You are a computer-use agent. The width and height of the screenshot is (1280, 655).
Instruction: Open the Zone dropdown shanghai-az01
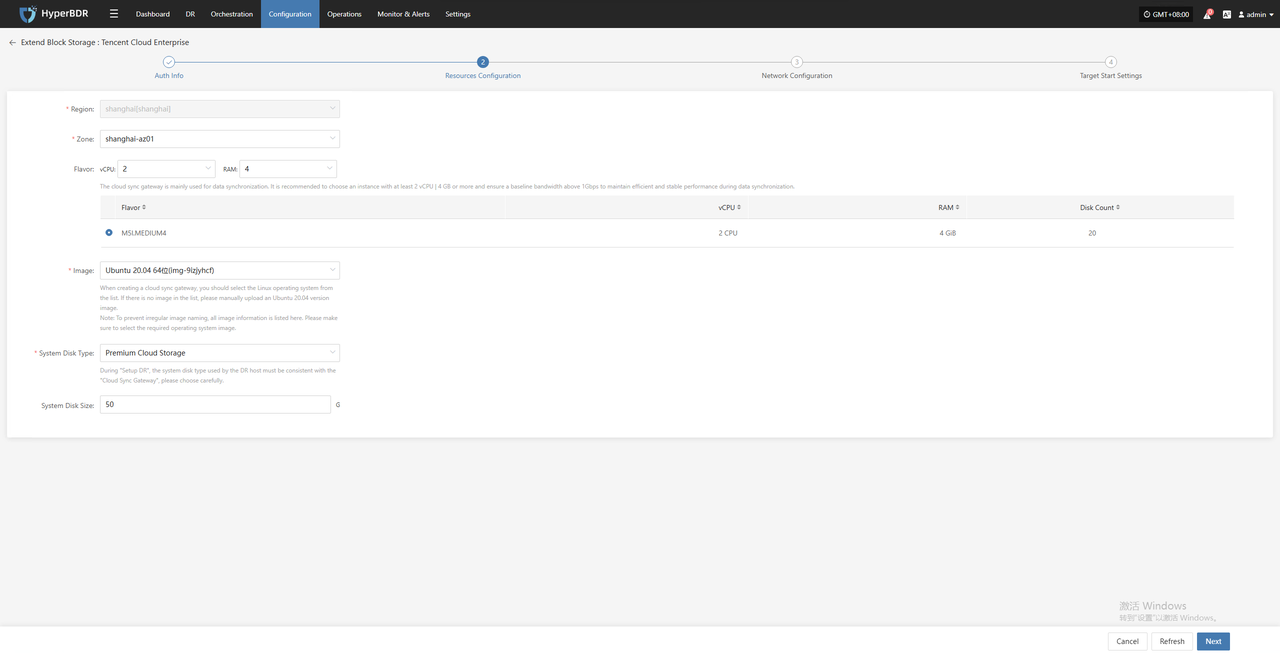click(220, 139)
